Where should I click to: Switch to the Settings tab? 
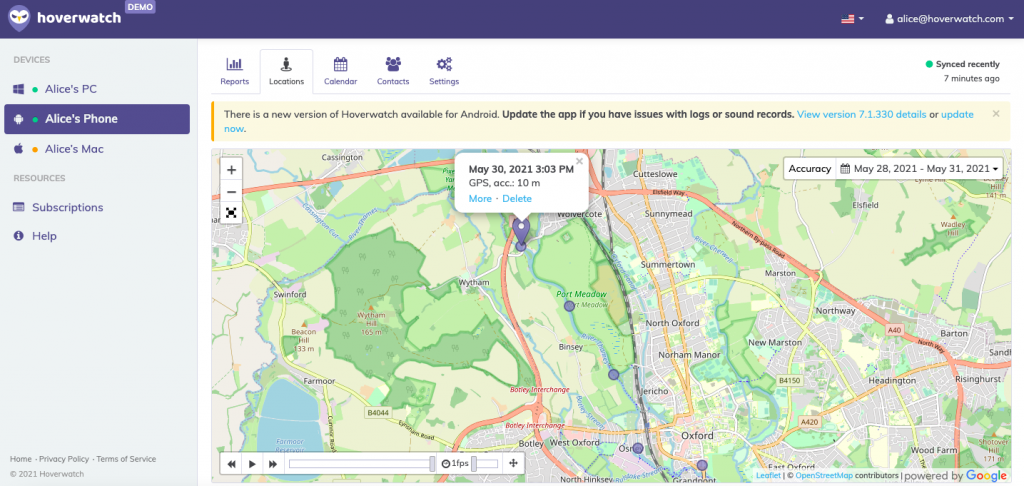(x=444, y=72)
